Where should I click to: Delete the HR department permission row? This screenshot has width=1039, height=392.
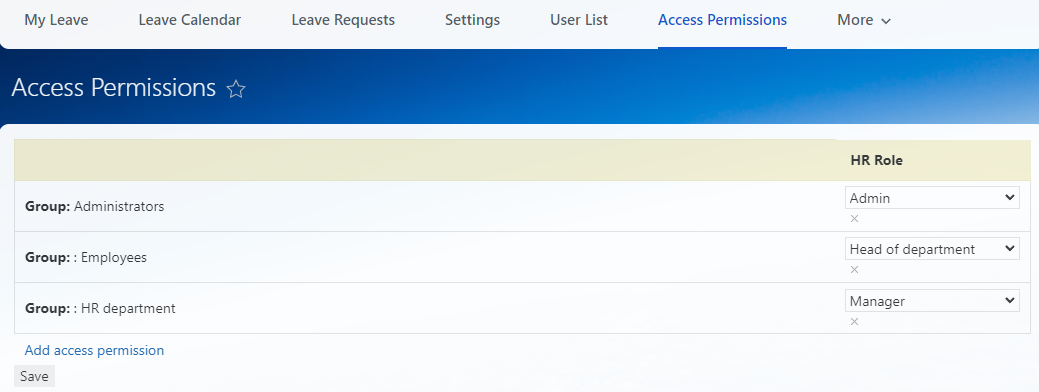(854, 321)
